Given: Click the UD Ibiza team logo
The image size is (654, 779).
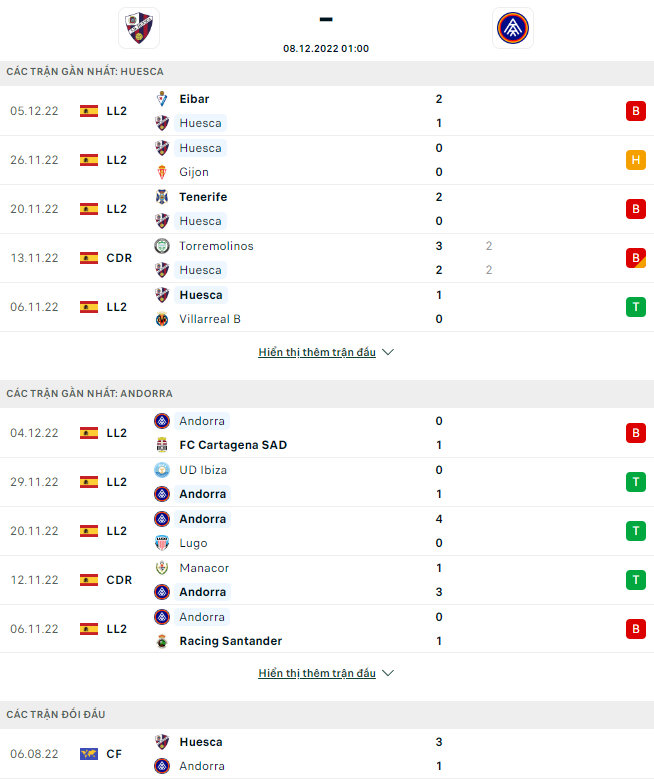Looking at the screenshot, I should 162,470.
